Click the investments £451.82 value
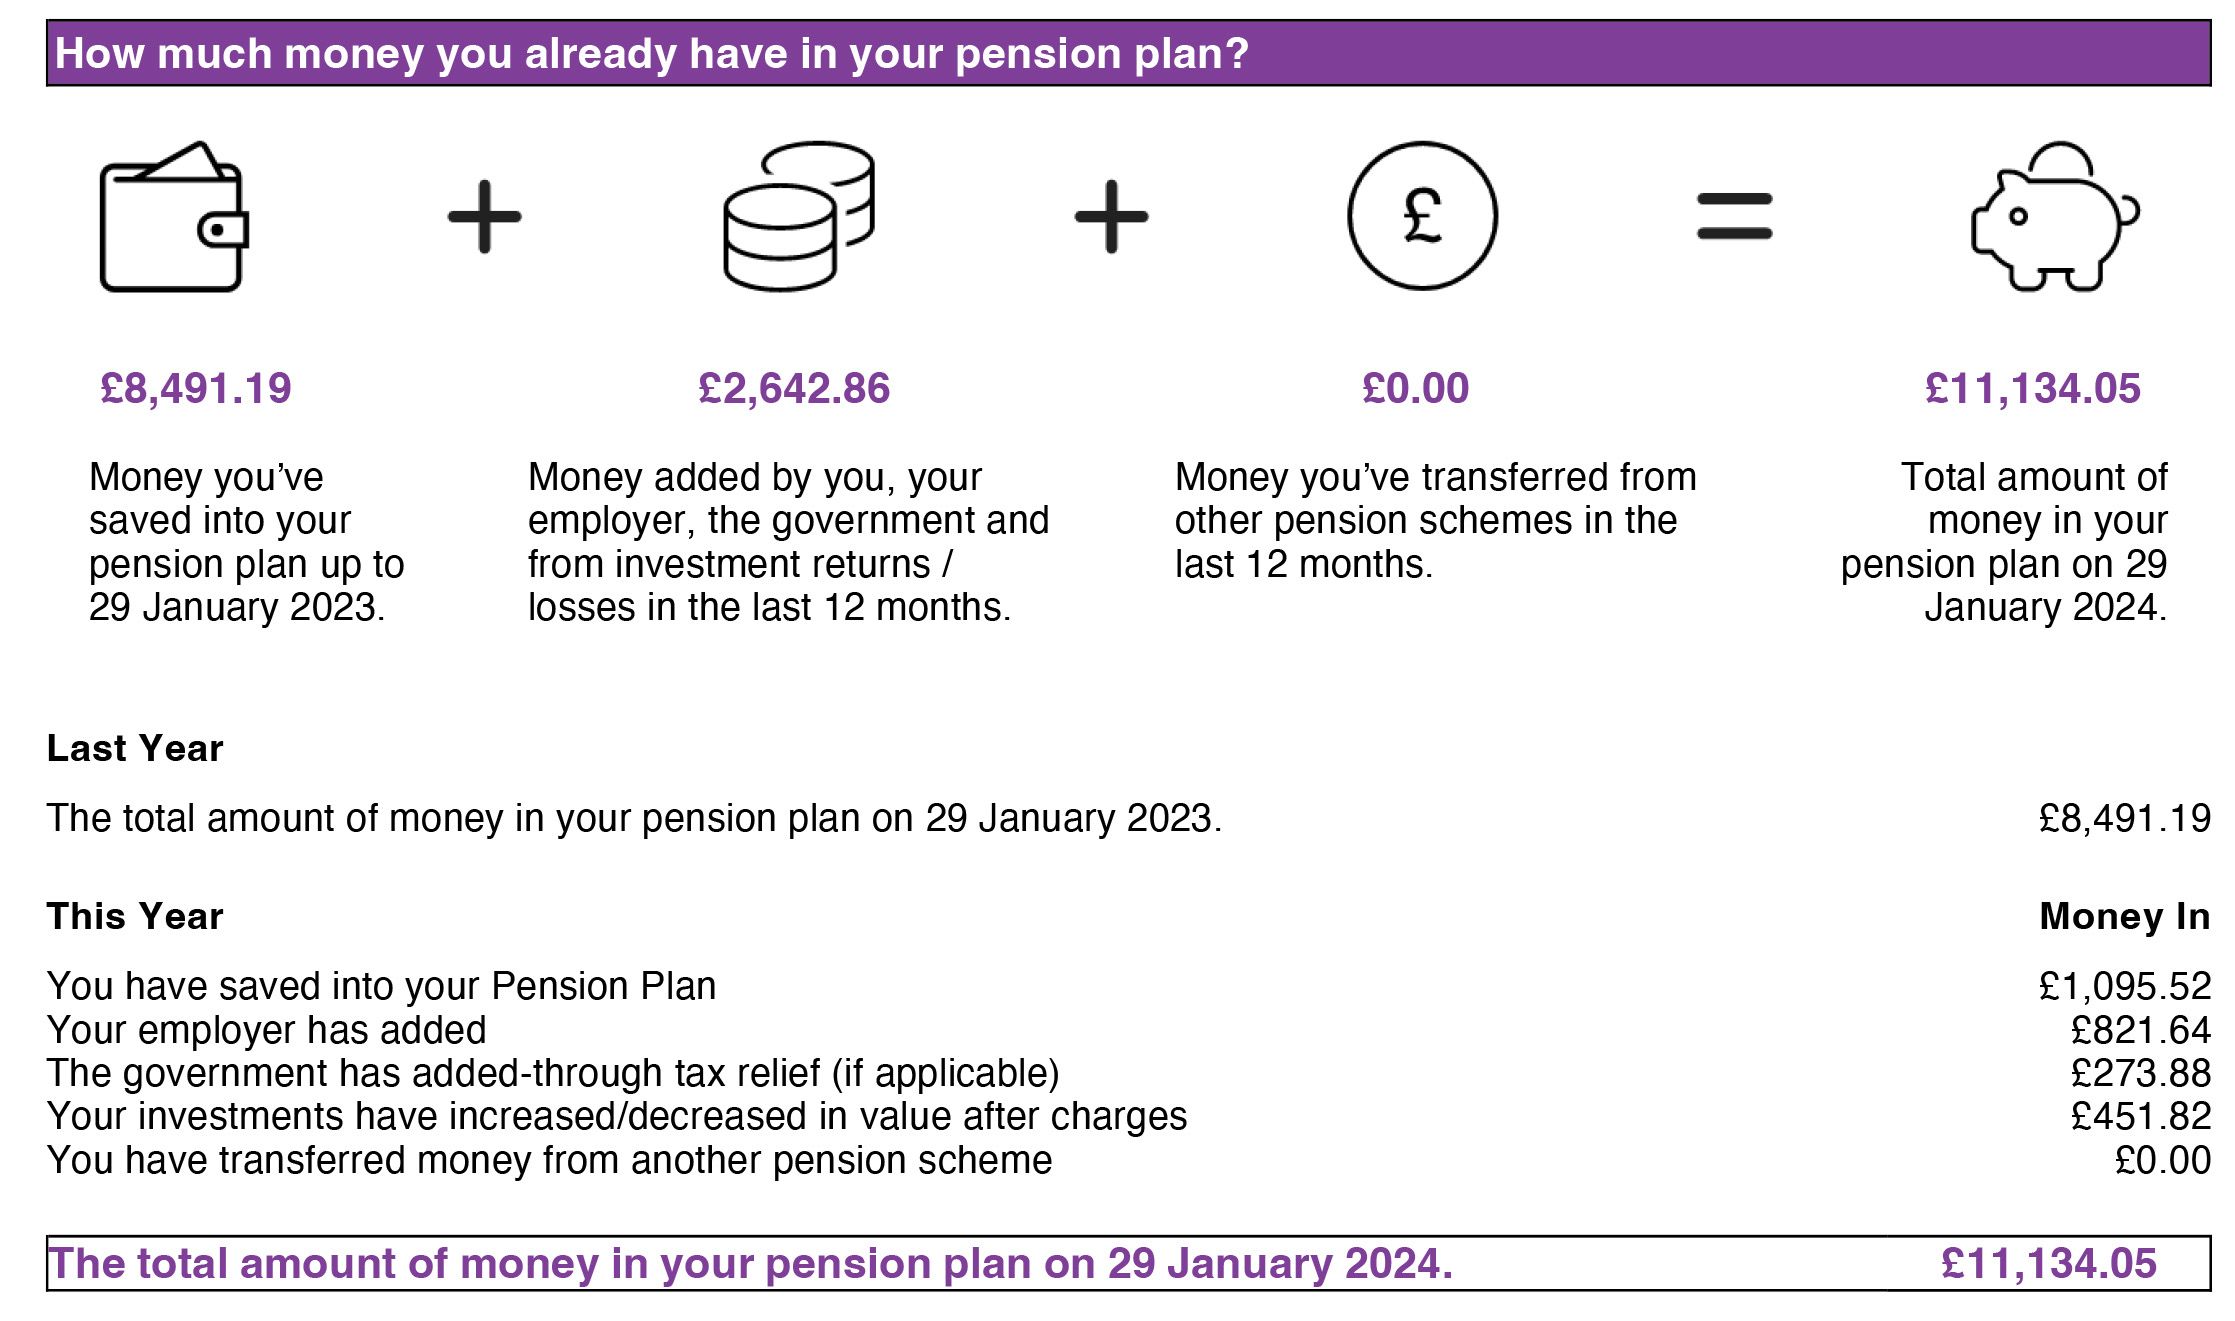This screenshot has height=1321, width=2235. (x=2140, y=1116)
